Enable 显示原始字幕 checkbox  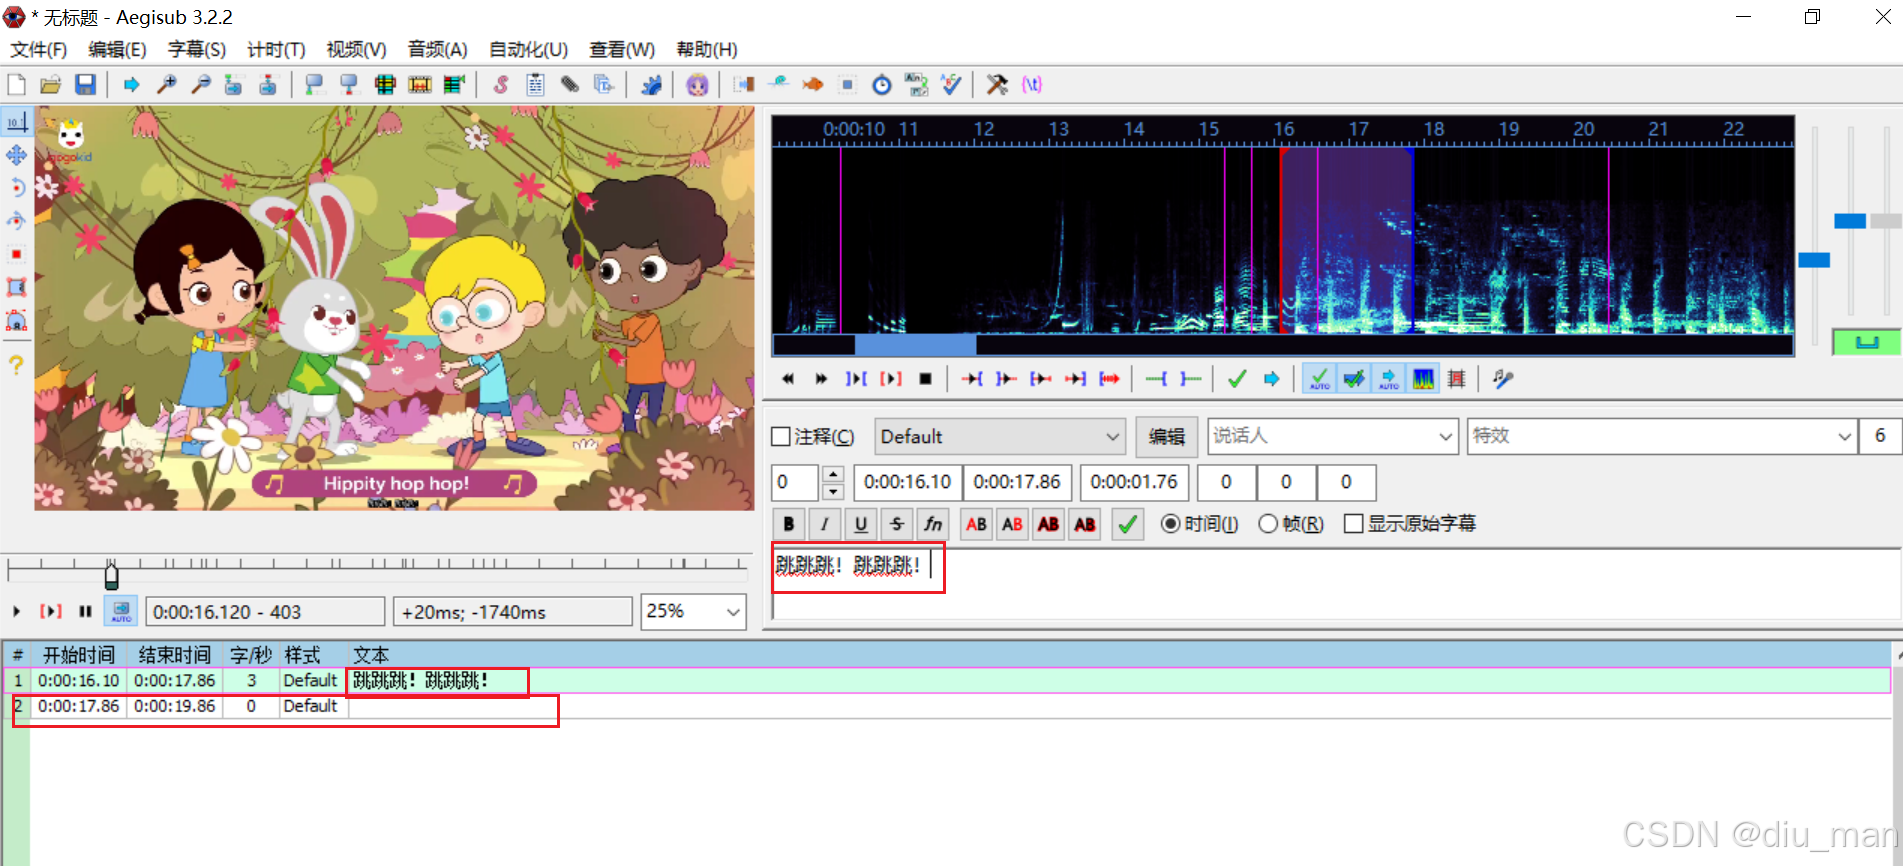(1353, 524)
